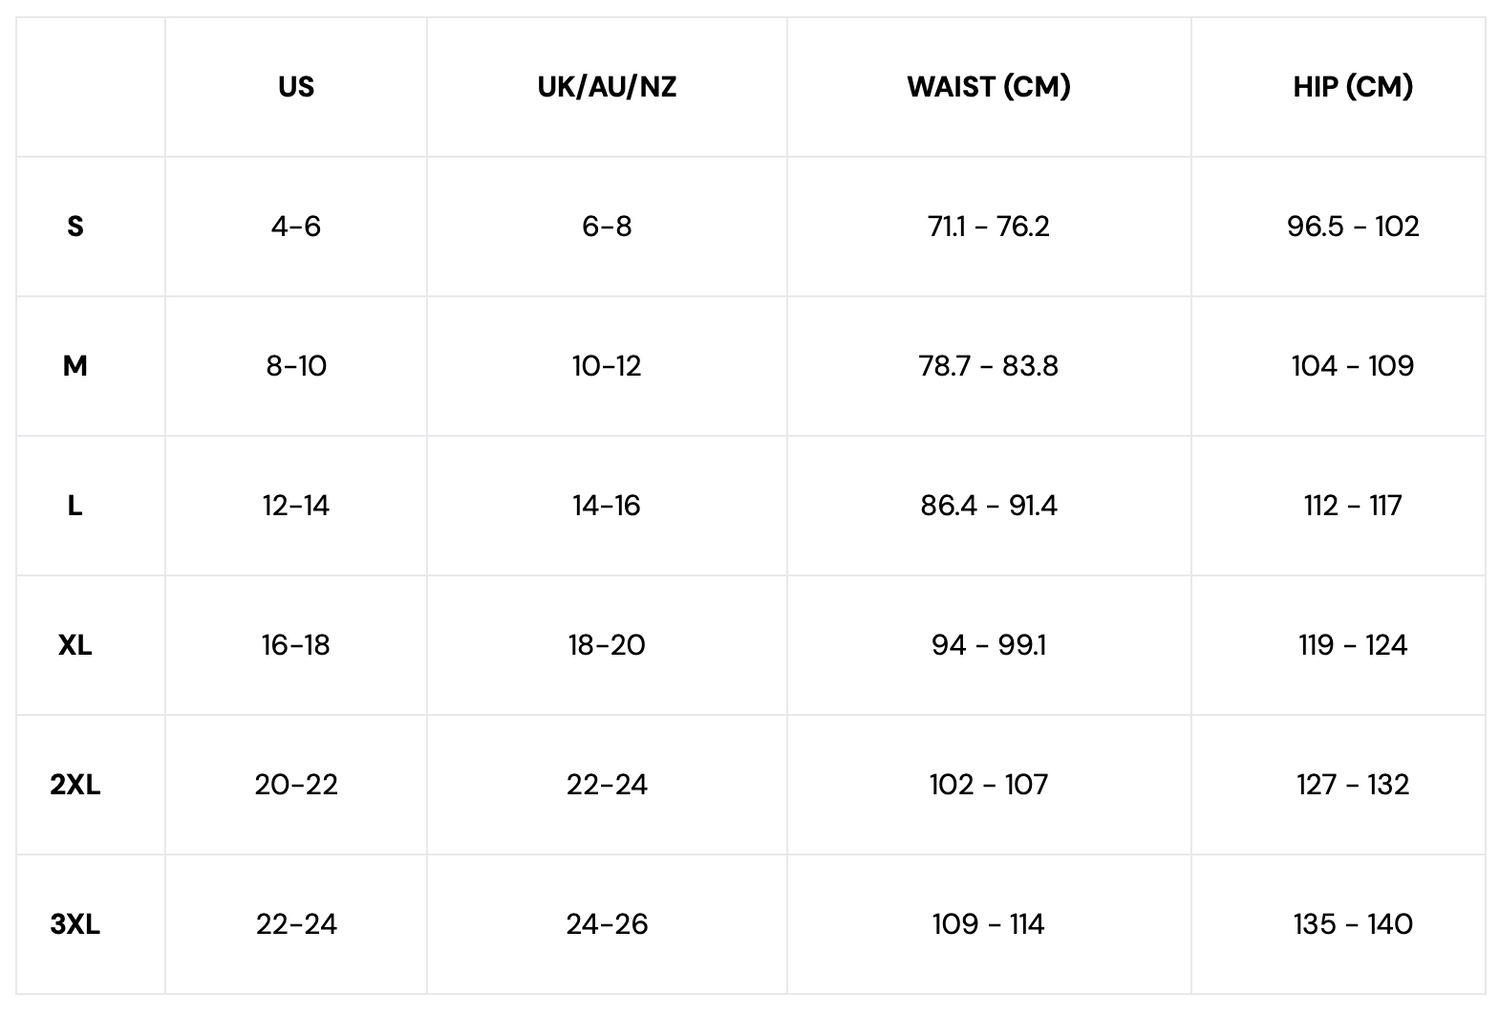Select the M size row label

[75, 366]
